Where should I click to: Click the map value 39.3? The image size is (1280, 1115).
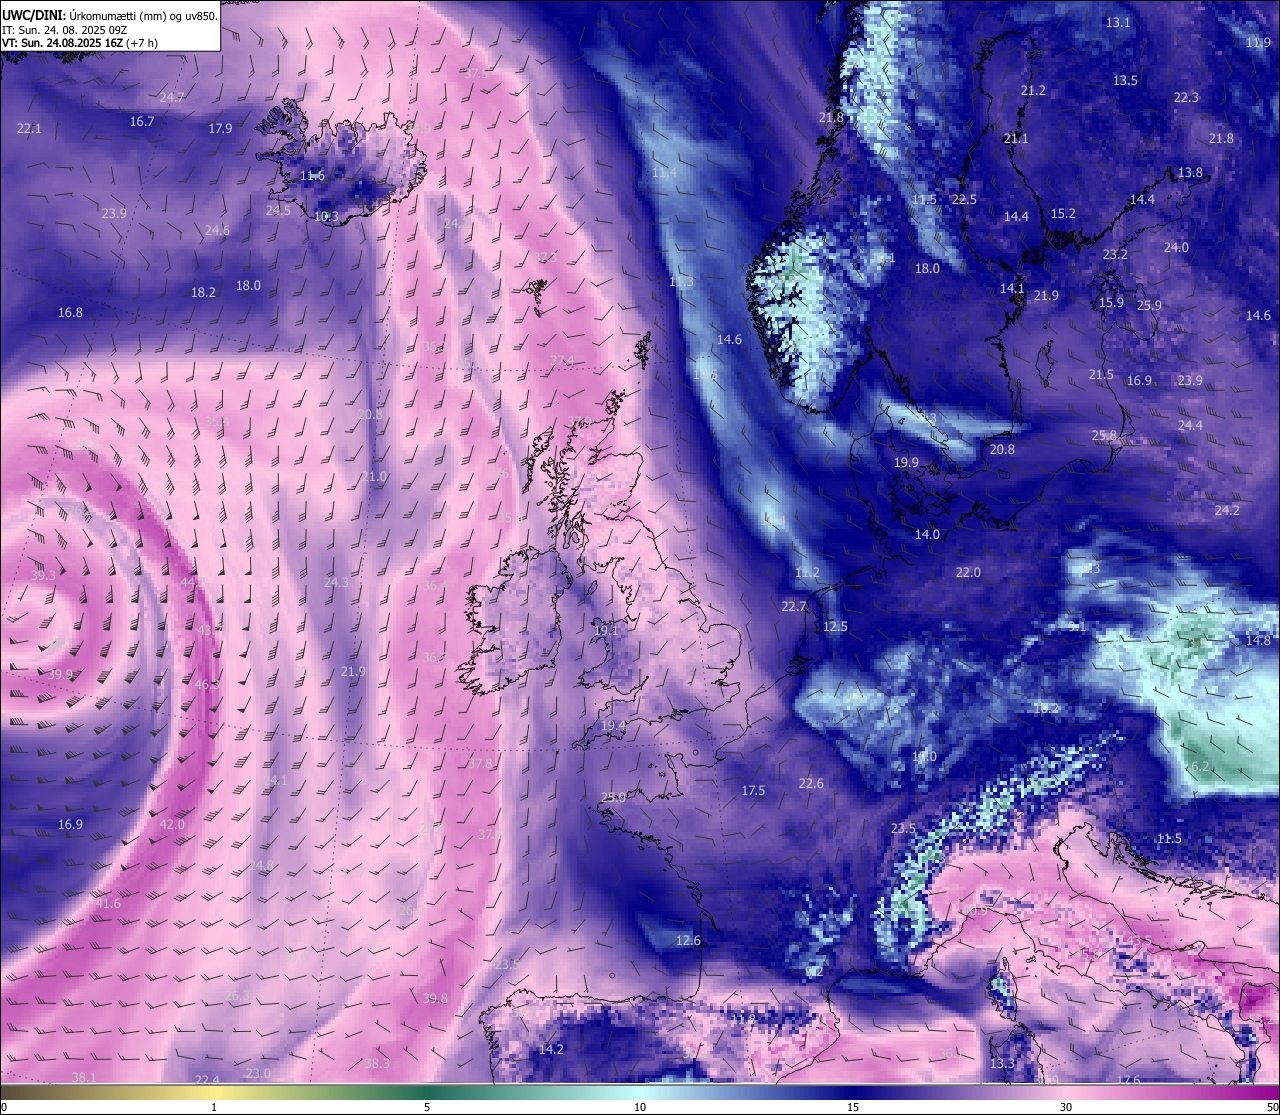pyautogui.click(x=43, y=575)
